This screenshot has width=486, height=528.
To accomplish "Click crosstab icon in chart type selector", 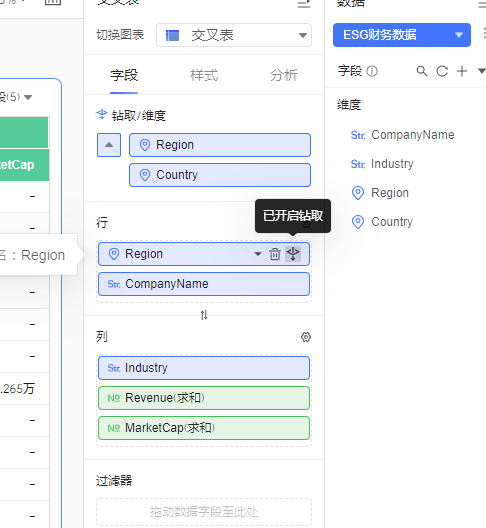I will 172,35.
